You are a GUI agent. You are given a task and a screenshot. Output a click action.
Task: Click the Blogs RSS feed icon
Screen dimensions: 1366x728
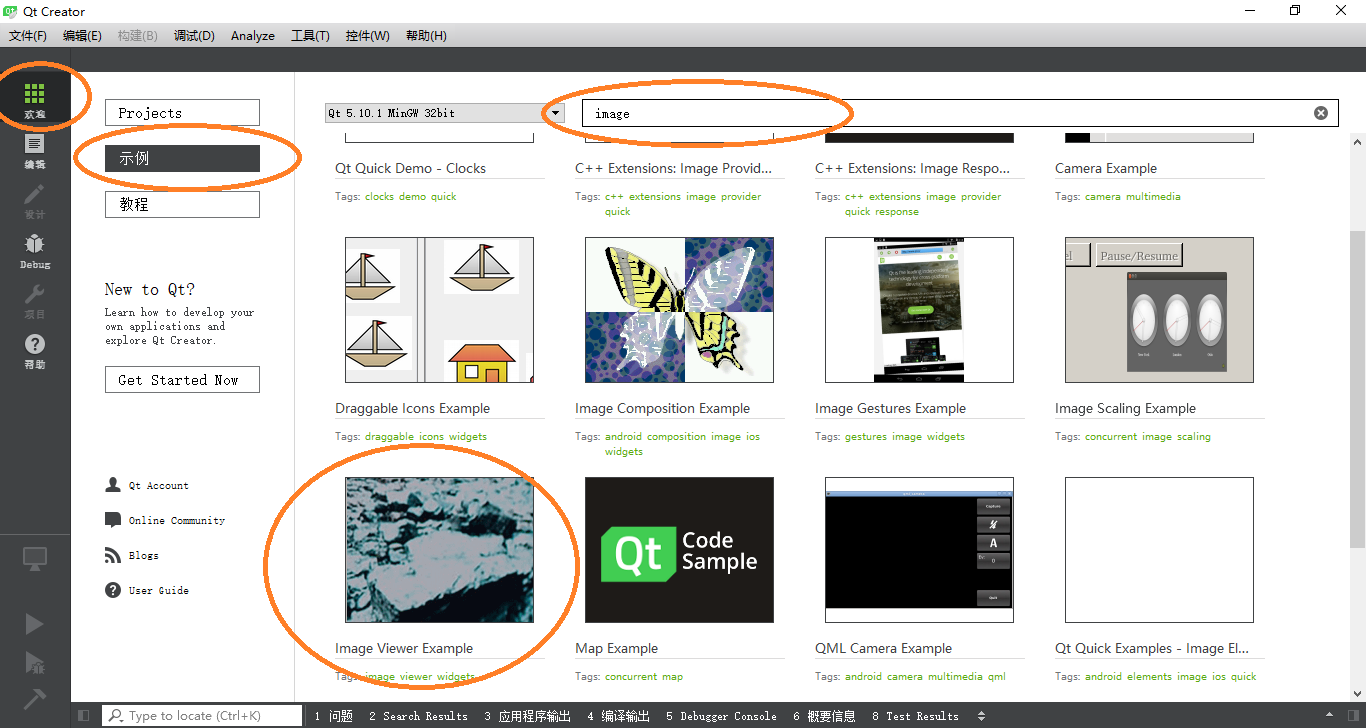113,555
